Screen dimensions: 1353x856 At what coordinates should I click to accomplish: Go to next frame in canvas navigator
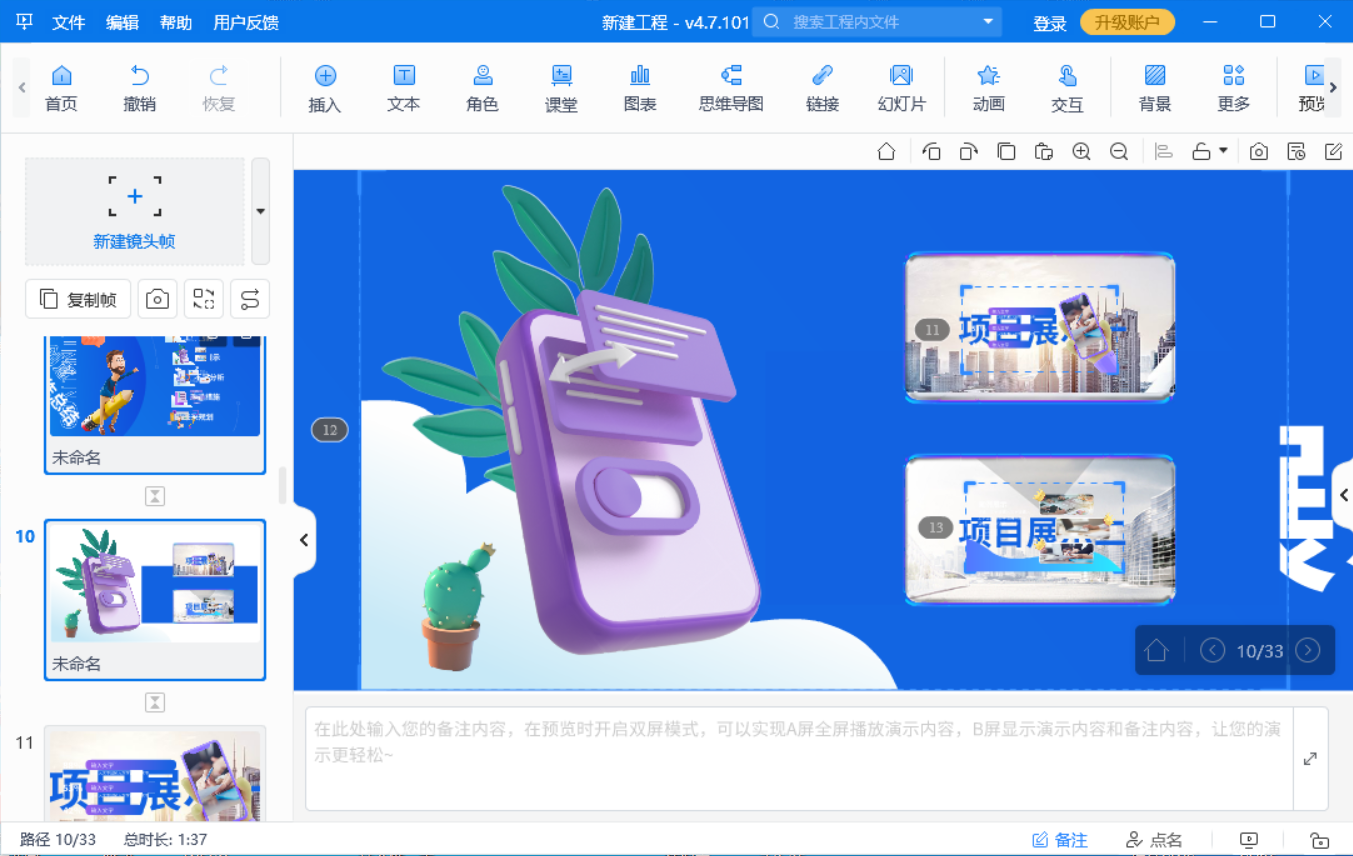1308,651
